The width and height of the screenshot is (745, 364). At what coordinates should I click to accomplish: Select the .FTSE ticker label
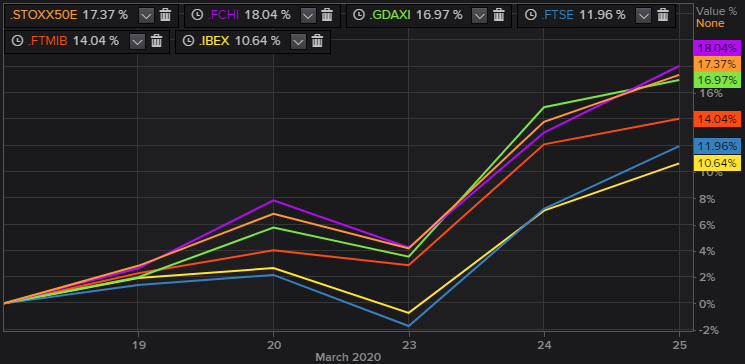[x=557, y=15]
